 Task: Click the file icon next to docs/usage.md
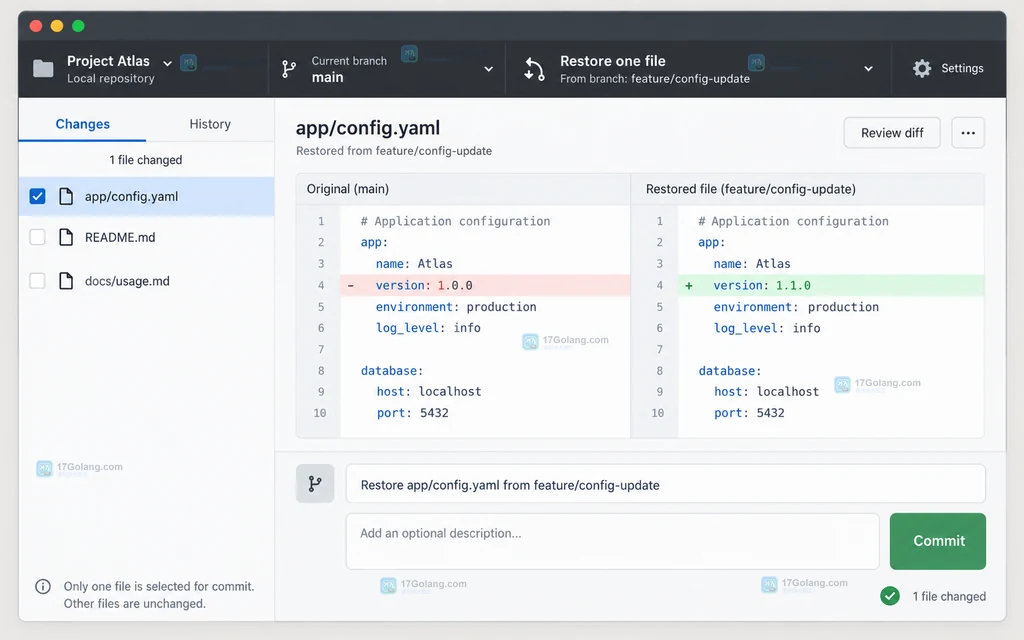point(66,281)
